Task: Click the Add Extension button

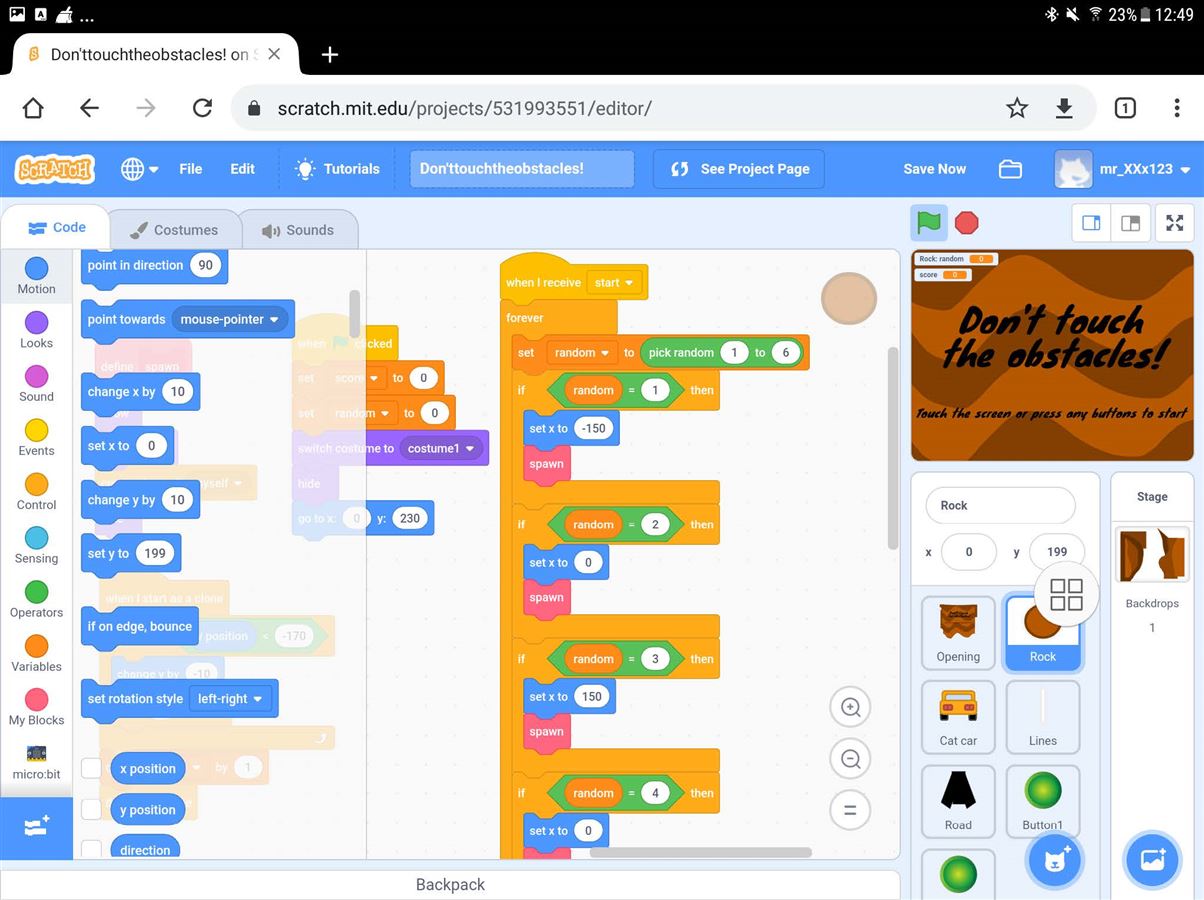Action: click(36, 827)
